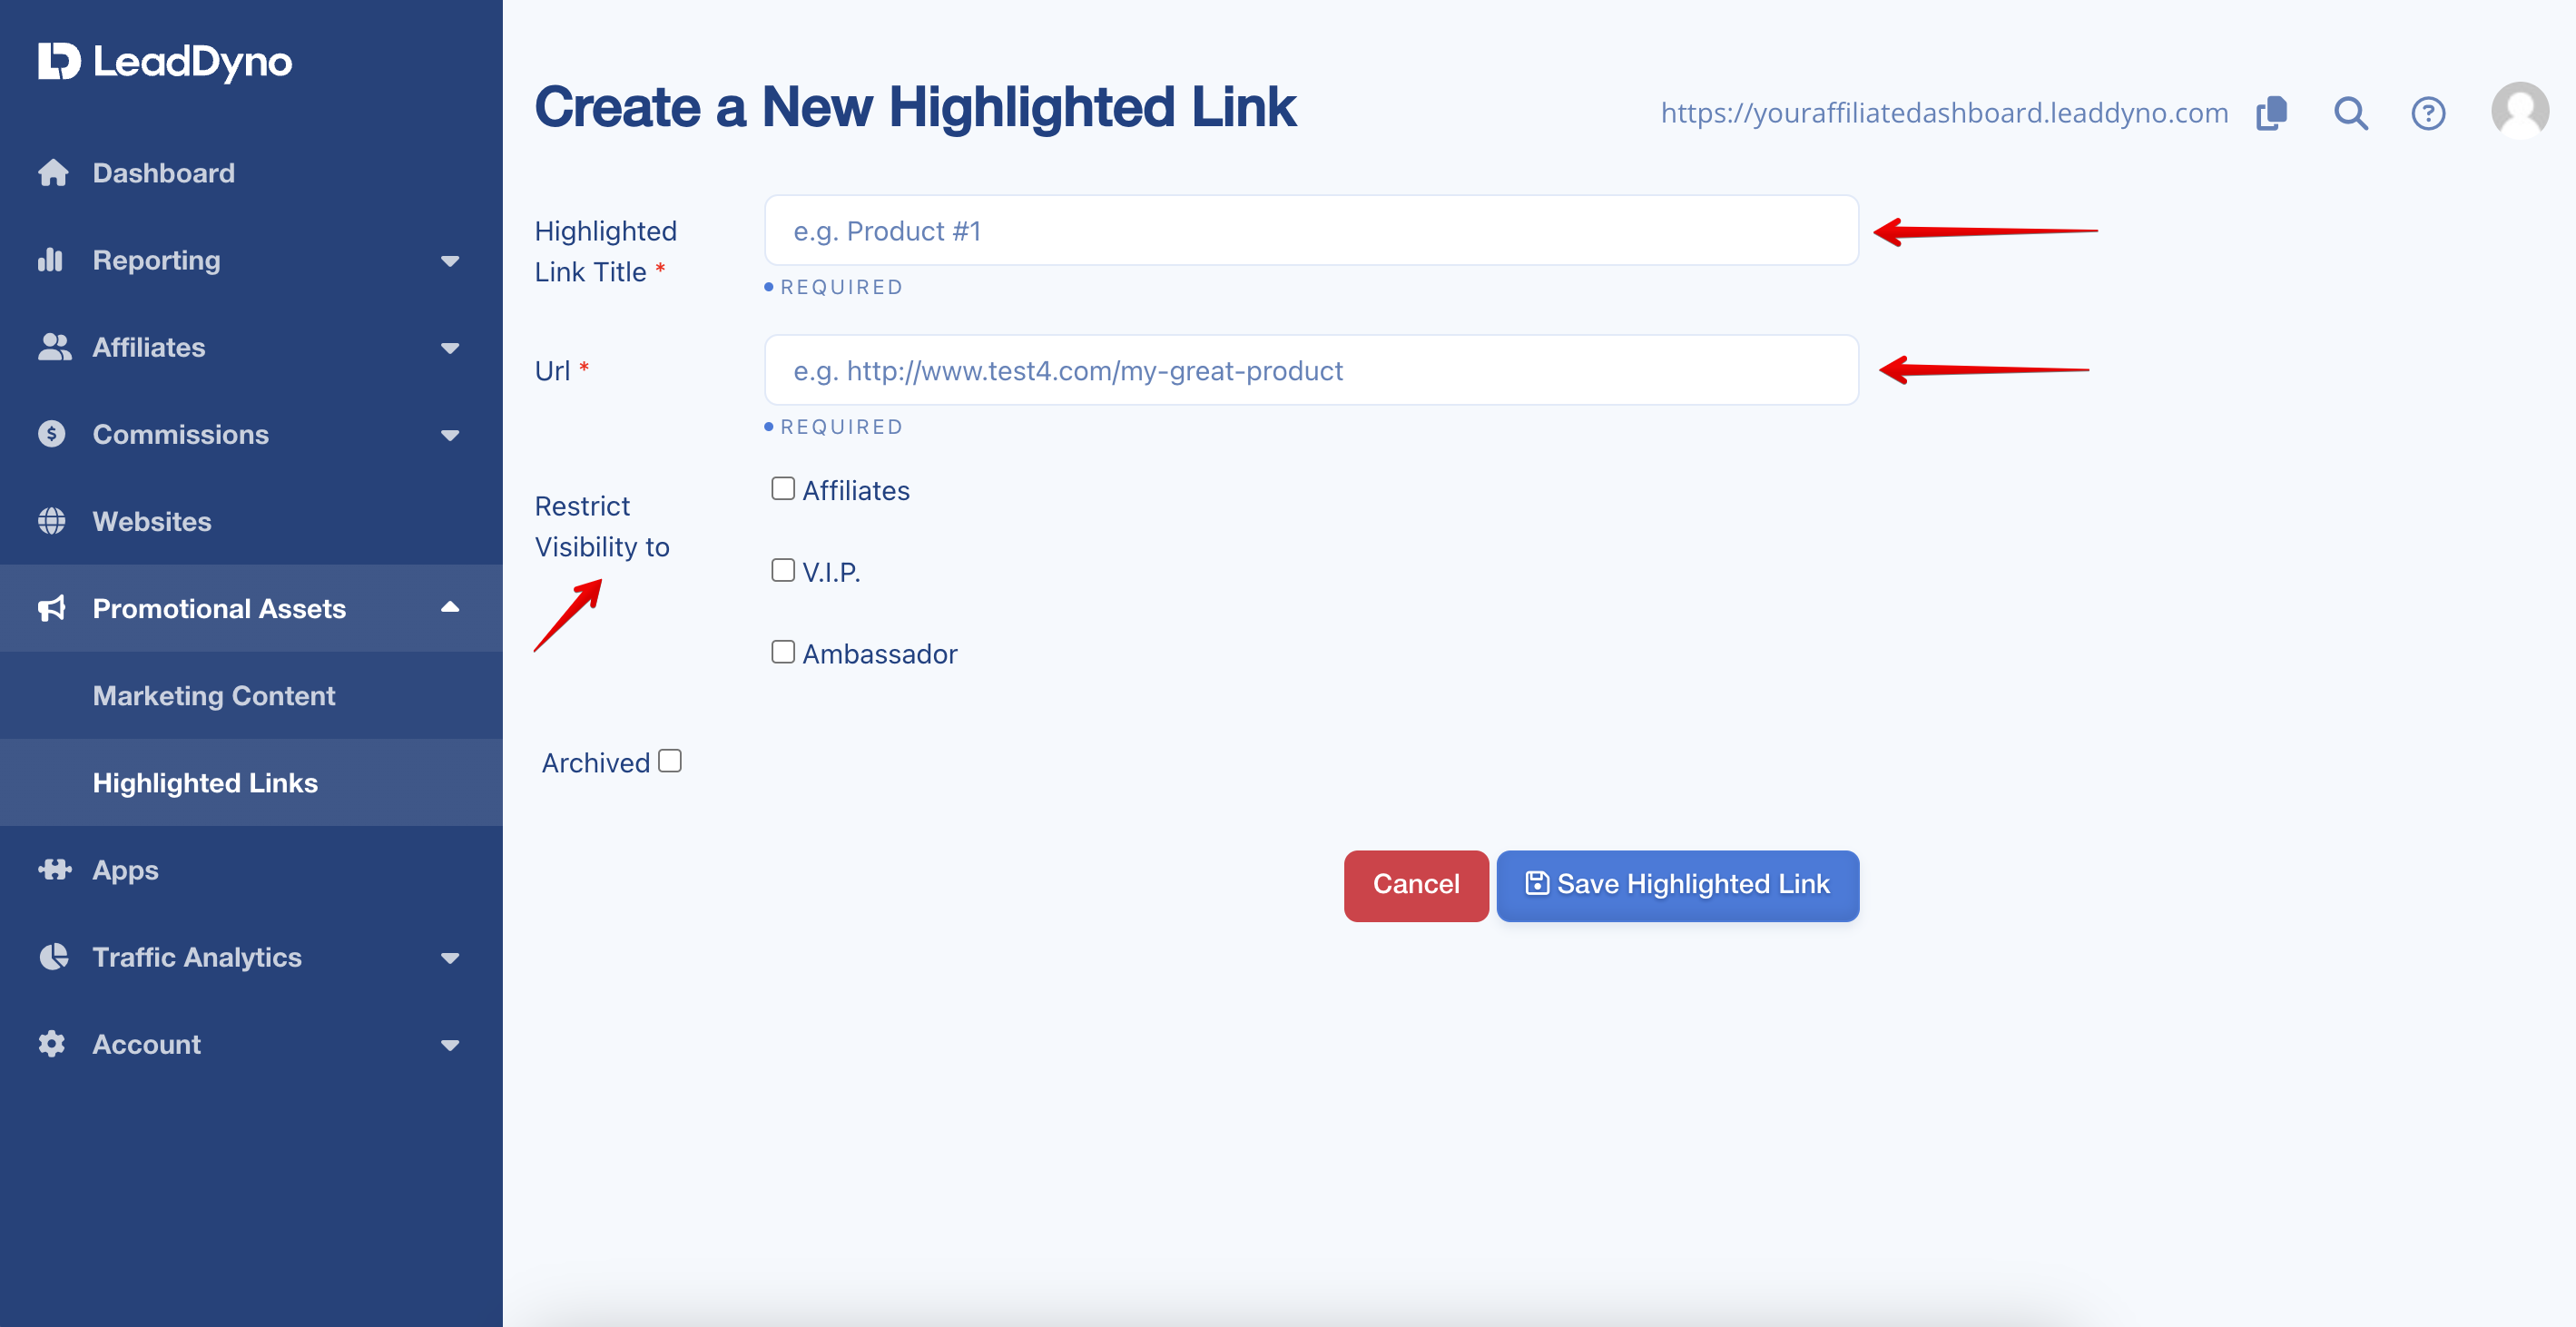
Task: Click the Reporting bar chart icon
Action: point(50,260)
